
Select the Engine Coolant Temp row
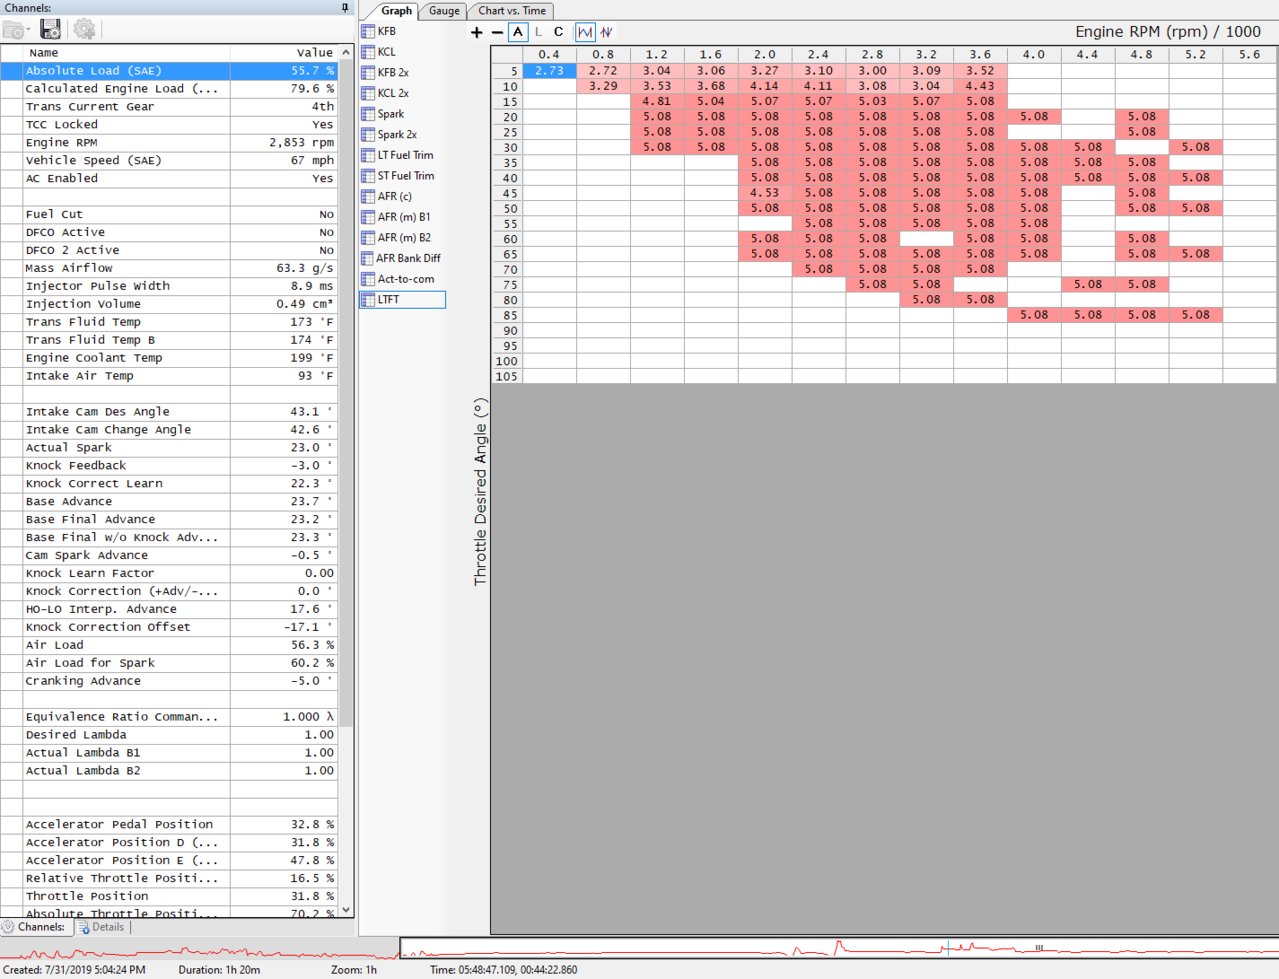pyautogui.click(x=169, y=359)
